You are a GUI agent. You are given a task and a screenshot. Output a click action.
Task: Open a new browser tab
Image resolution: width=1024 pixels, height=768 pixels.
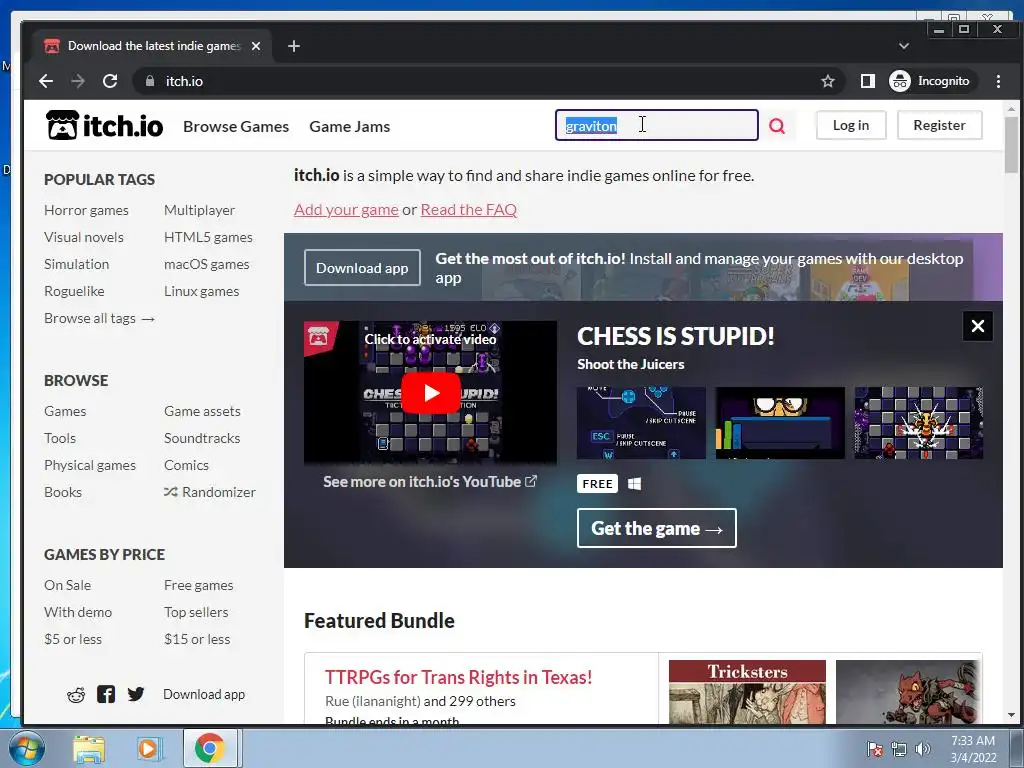[x=294, y=46]
